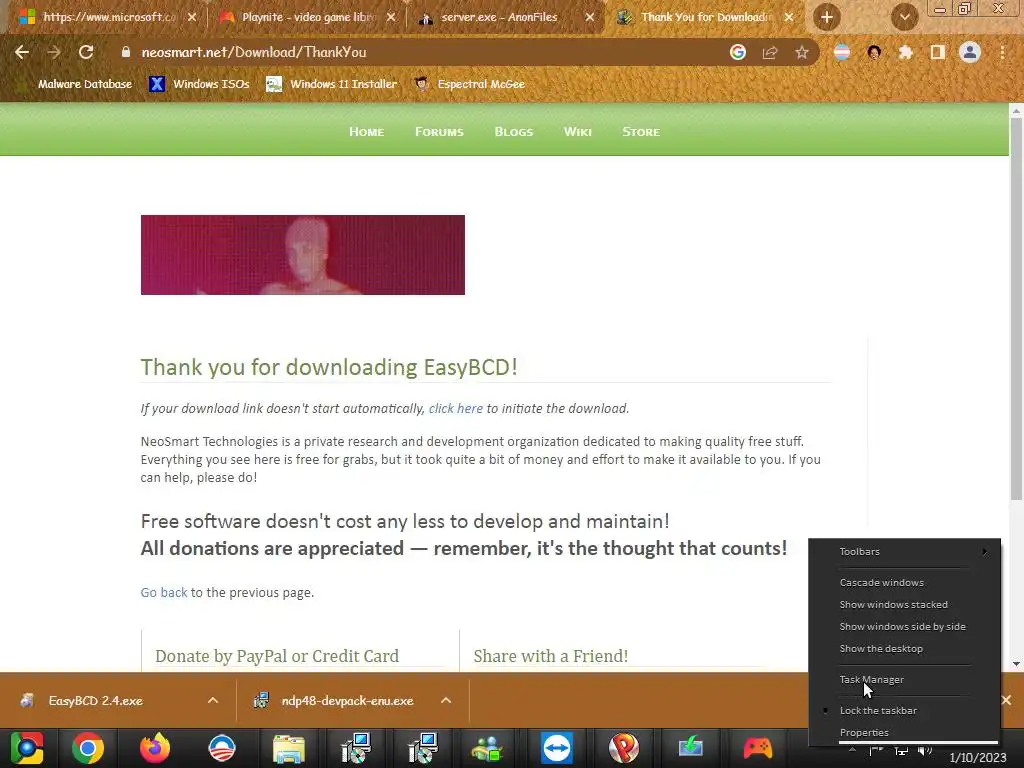Open taskbar Properties
Viewport: 1024px width, 768px height.
click(x=904, y=733)
